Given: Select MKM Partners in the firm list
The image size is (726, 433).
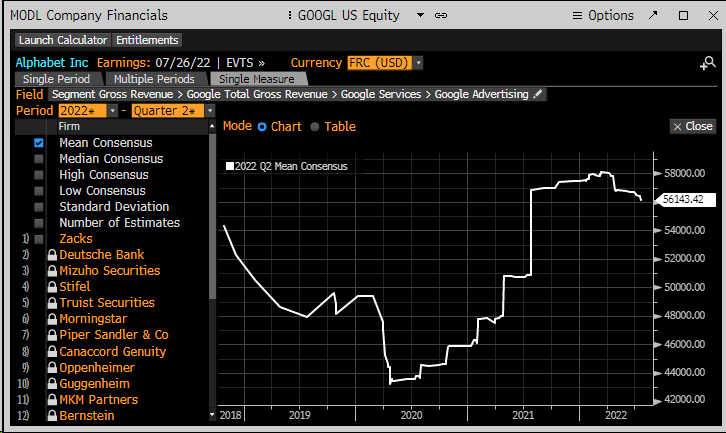Looking at the screenshot, I should point(99,400).
